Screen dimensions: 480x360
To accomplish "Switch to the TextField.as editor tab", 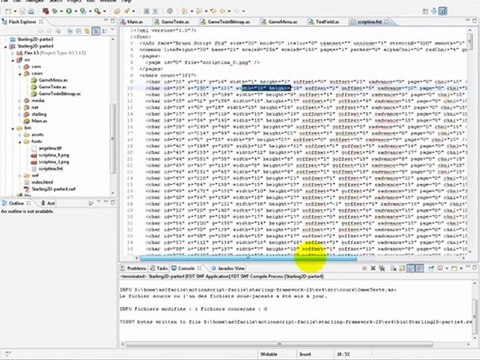I will tap(325, 22).
